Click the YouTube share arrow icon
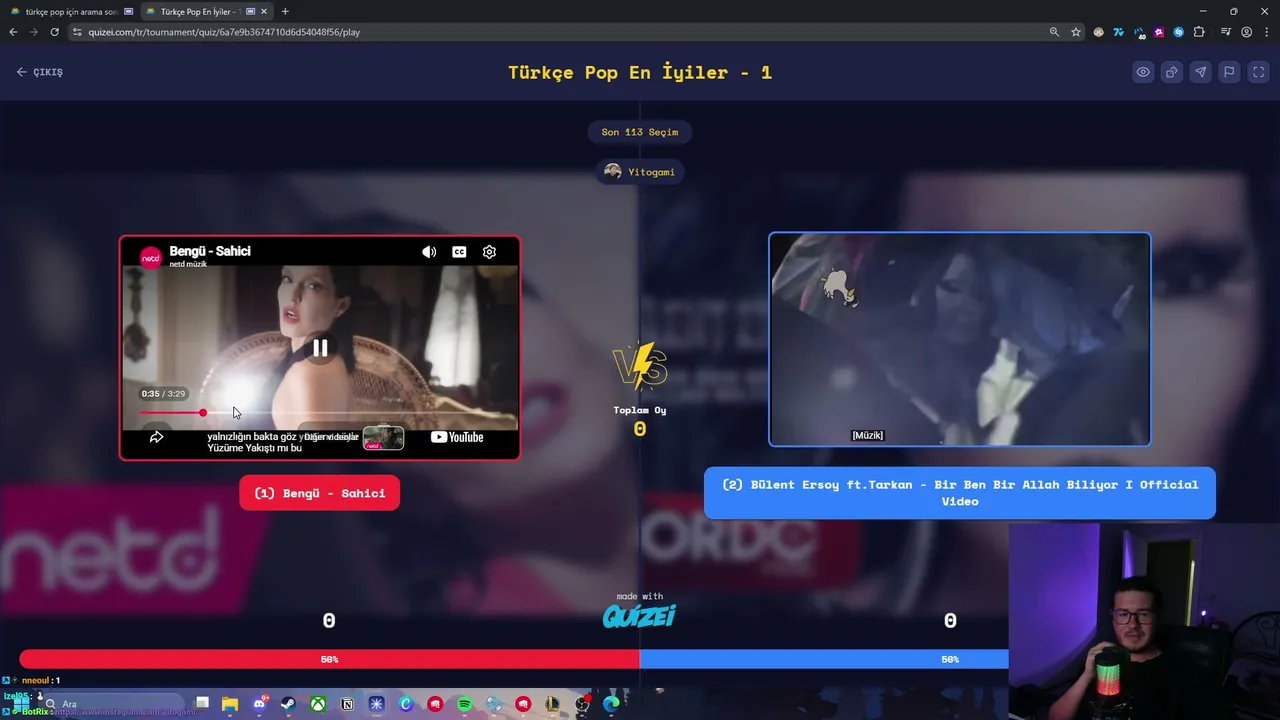Viewport: 1280px width, 720px height. tap(156, 437)
